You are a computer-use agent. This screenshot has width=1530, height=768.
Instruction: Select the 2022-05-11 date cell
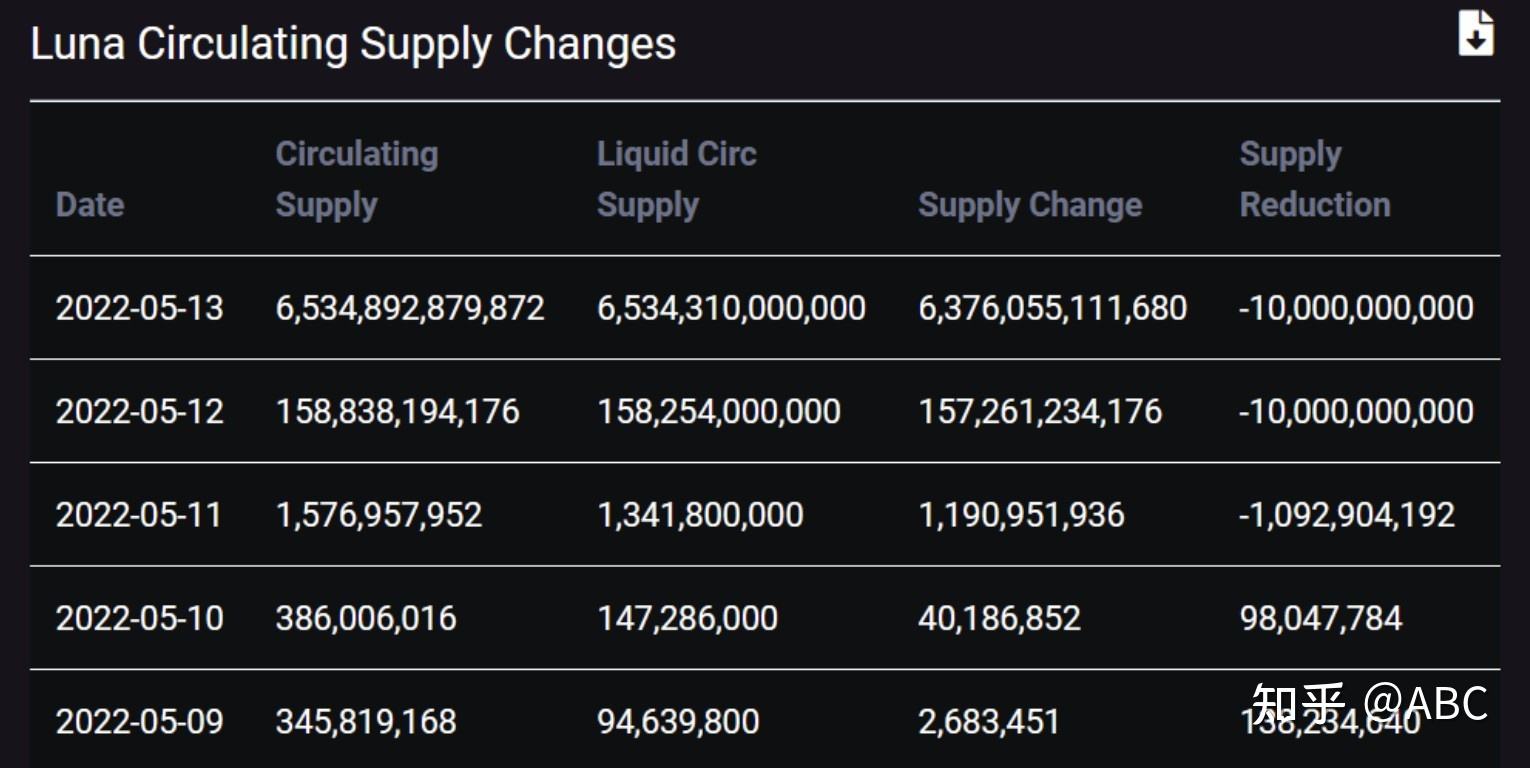[138, 515]
